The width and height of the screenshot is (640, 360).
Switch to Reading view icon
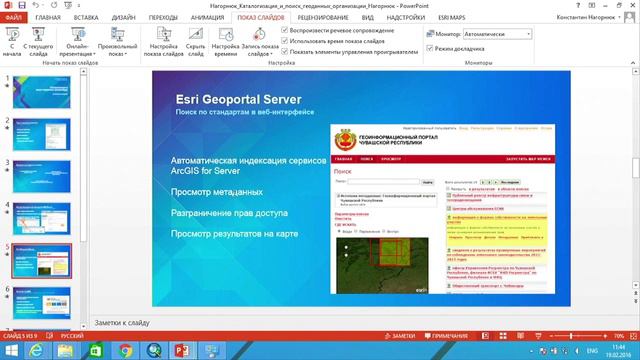pyautogui.click(x=520, y=336)
